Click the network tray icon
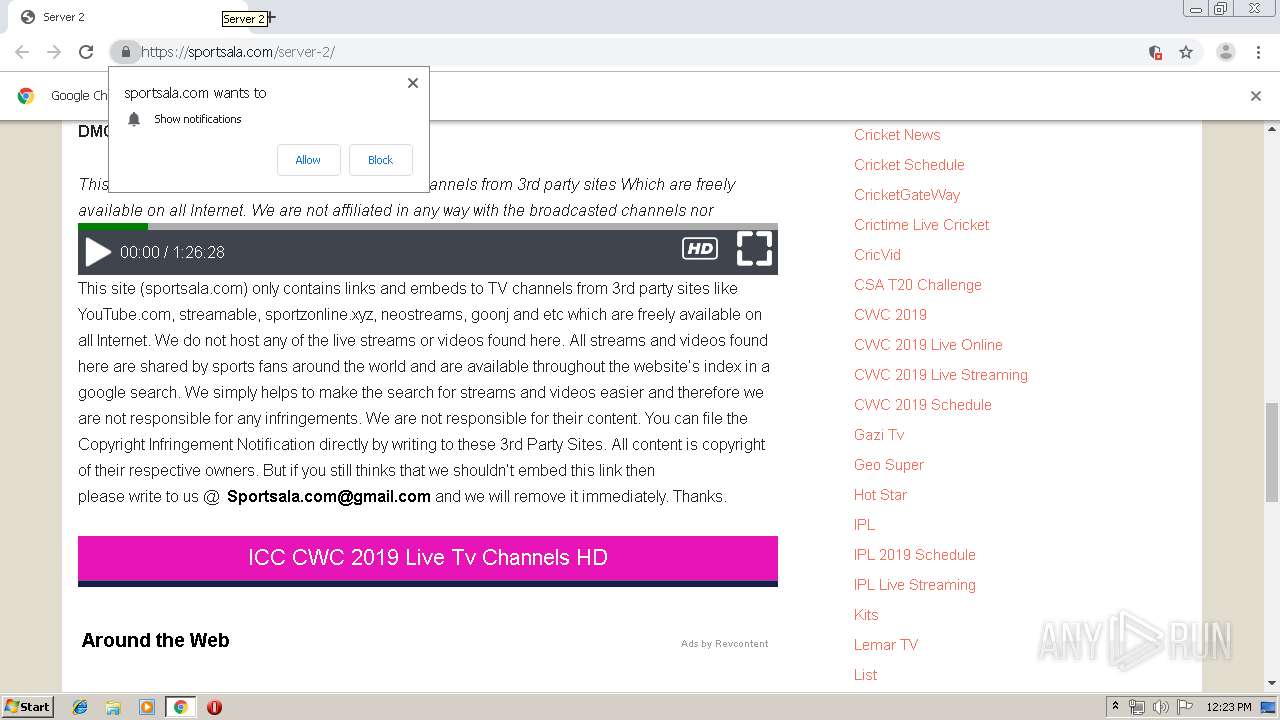Viewport: 1280px width, 720px height. point(1137,707)
